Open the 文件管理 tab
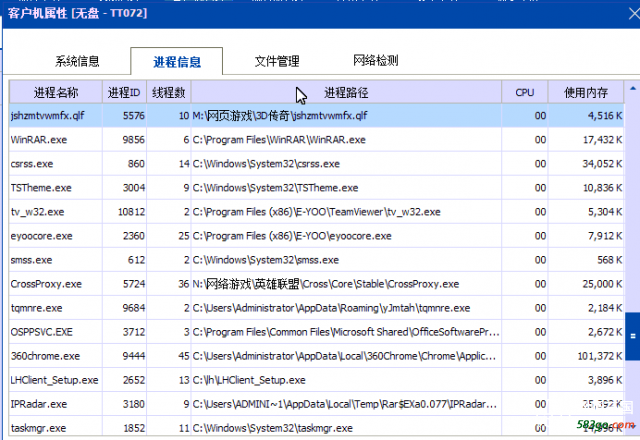The height and width of the screenshot is (440, 640). 276,61
